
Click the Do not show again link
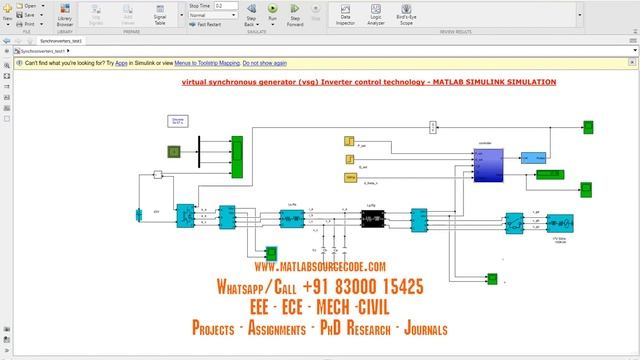(264, 63)
